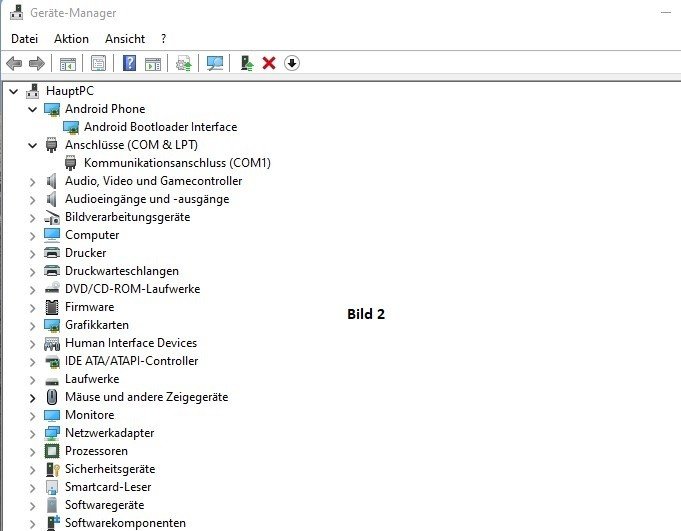Collapse the Anschlüsse (COM & LPT) node

click(33, 145)
